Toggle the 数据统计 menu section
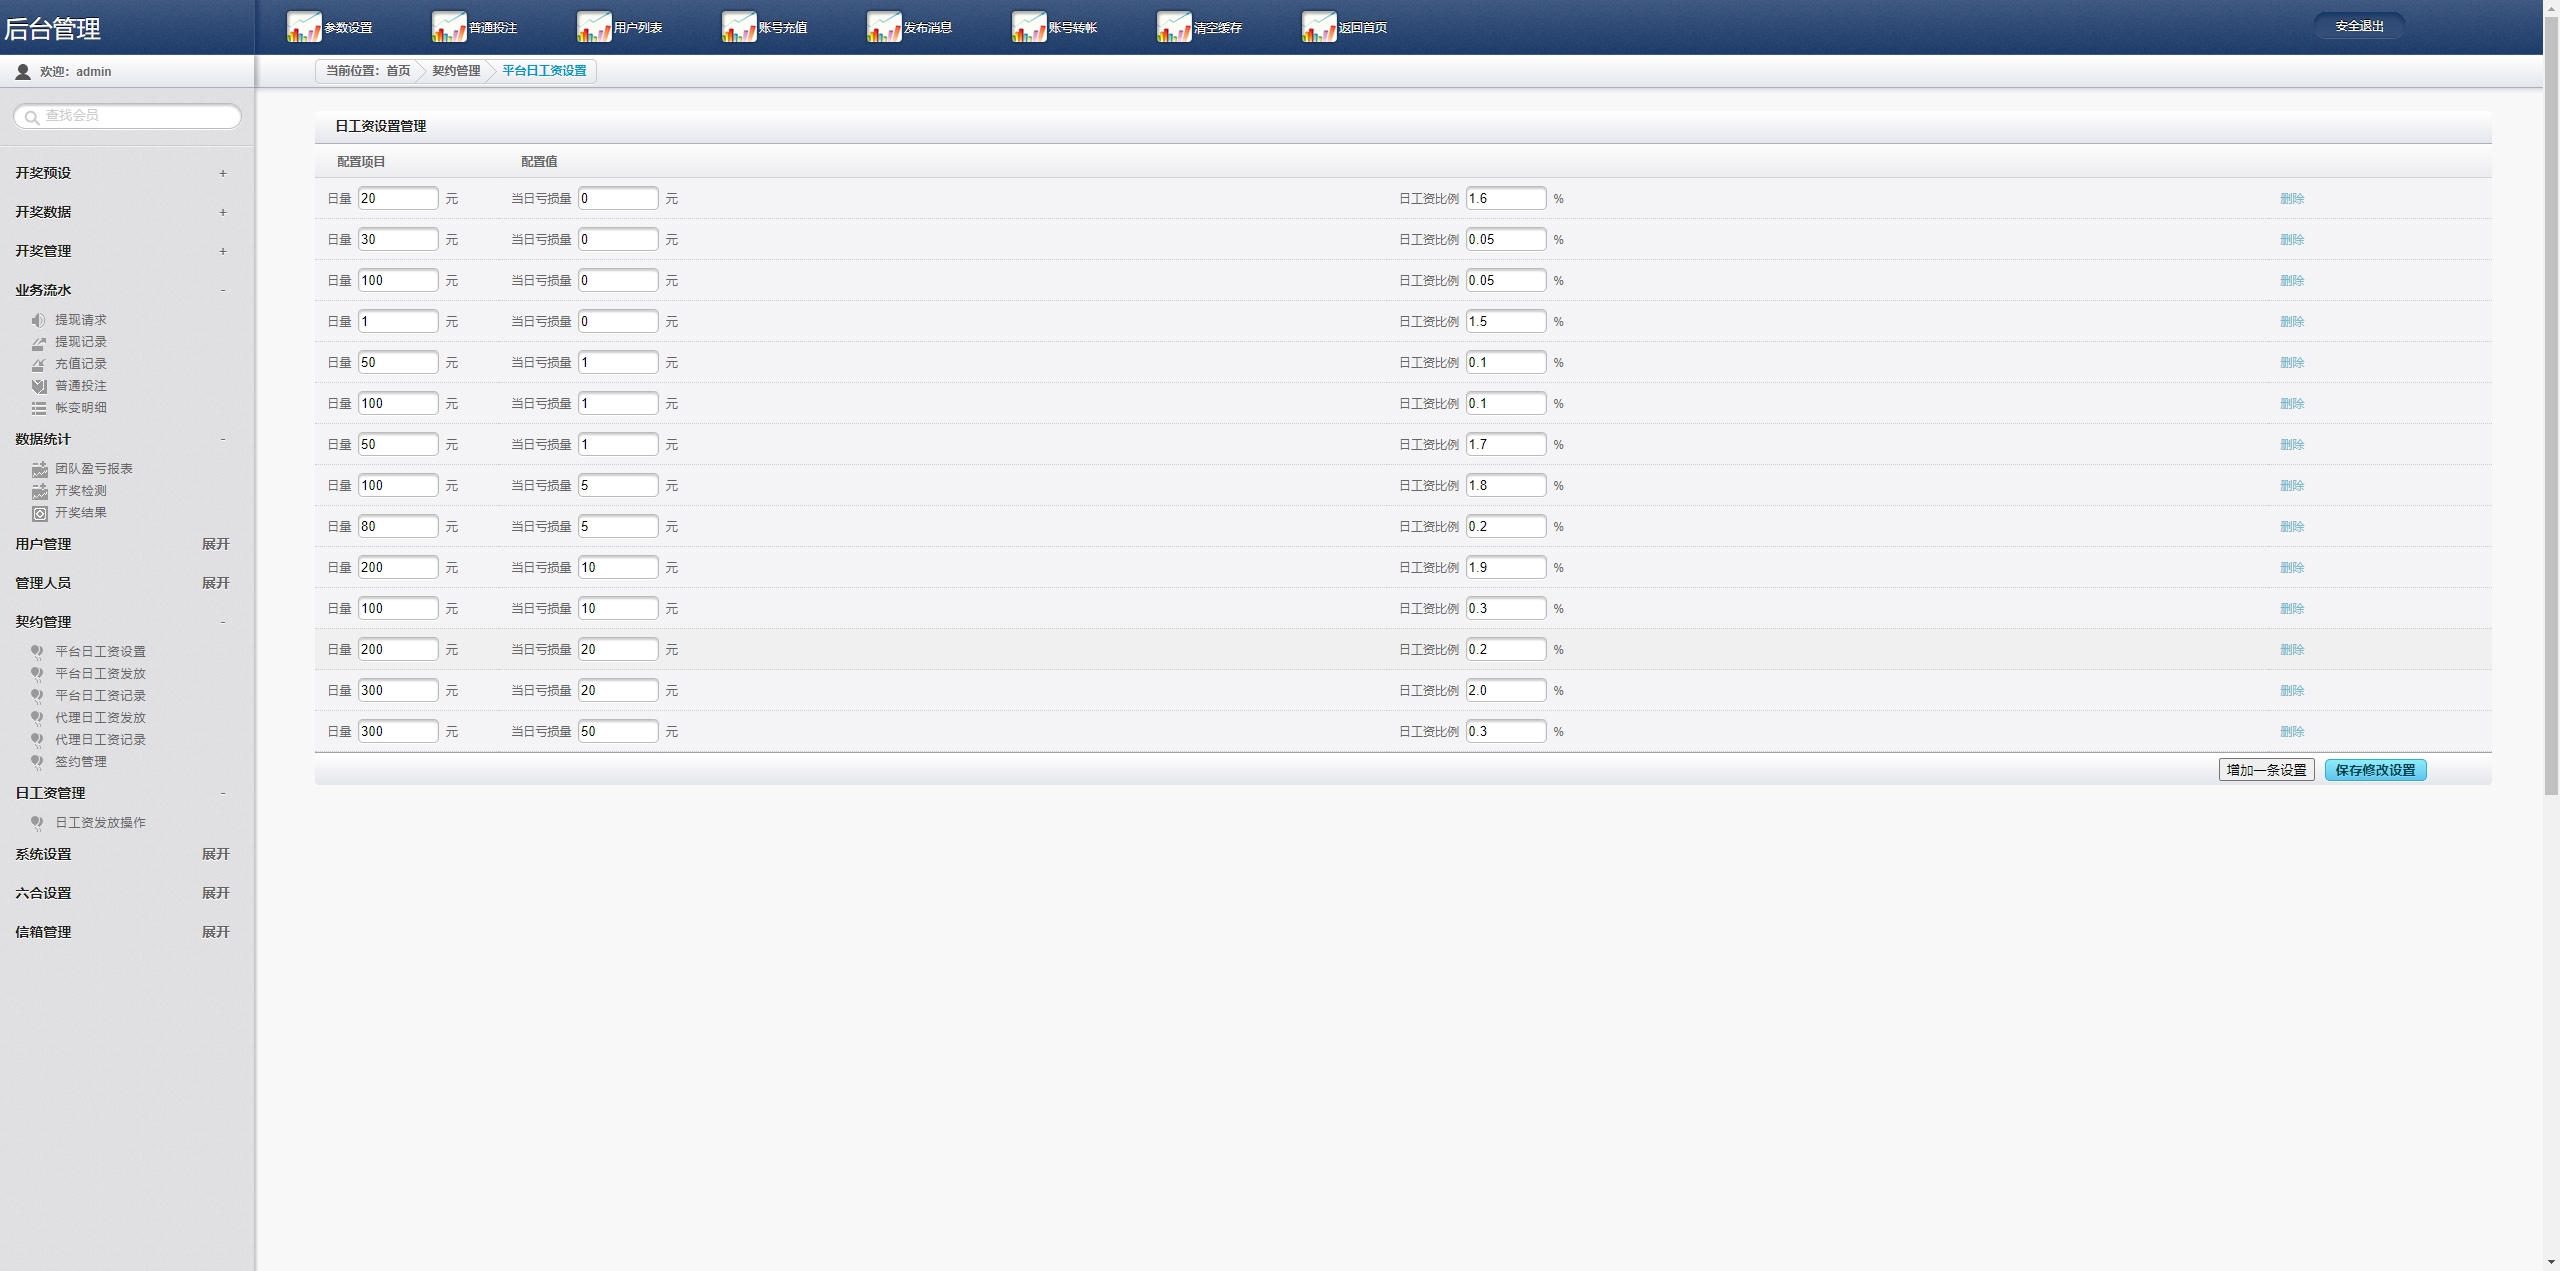The width and height of the screenshot is (2560, 1271). point(122,438)
